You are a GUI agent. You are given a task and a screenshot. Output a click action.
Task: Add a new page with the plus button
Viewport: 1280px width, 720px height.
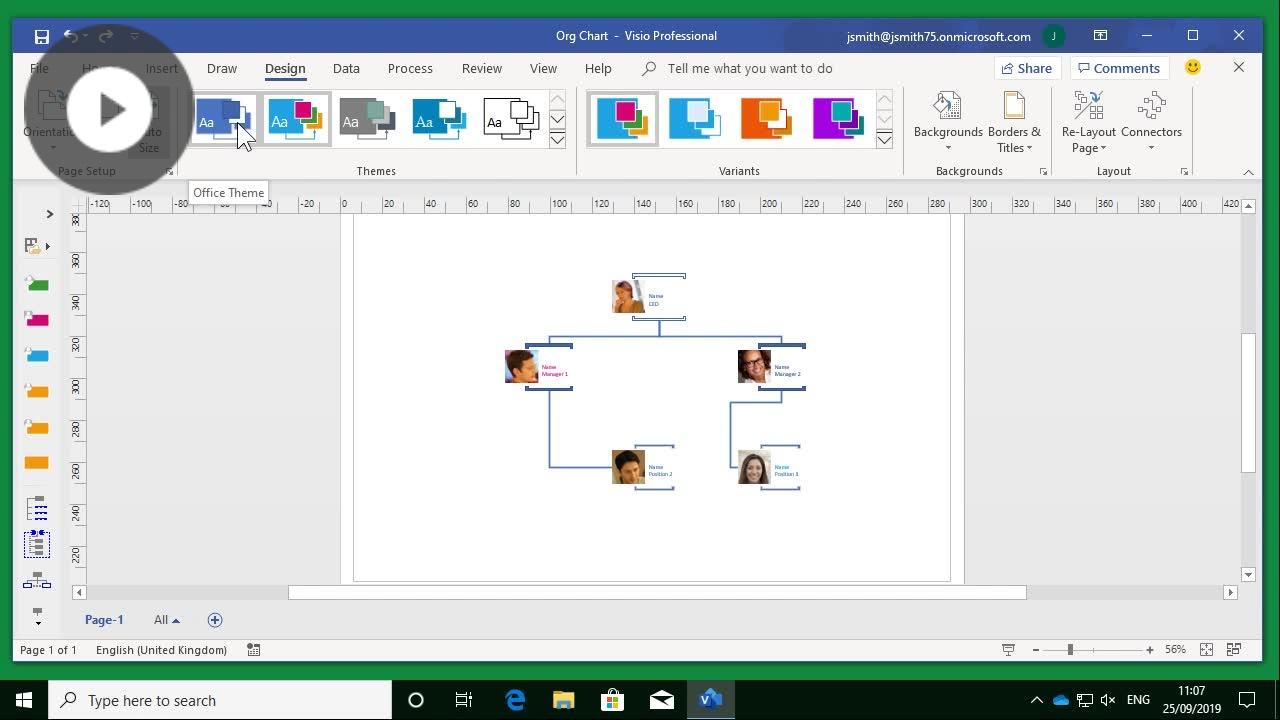click(214, 620)
